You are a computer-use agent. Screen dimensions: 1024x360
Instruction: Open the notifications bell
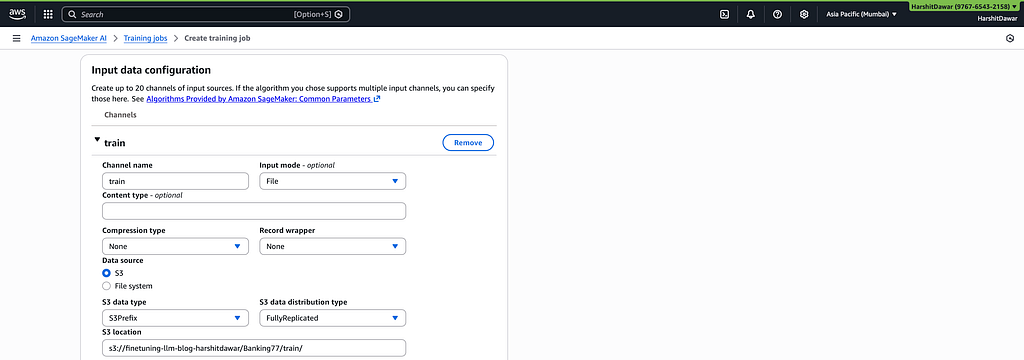751,14
